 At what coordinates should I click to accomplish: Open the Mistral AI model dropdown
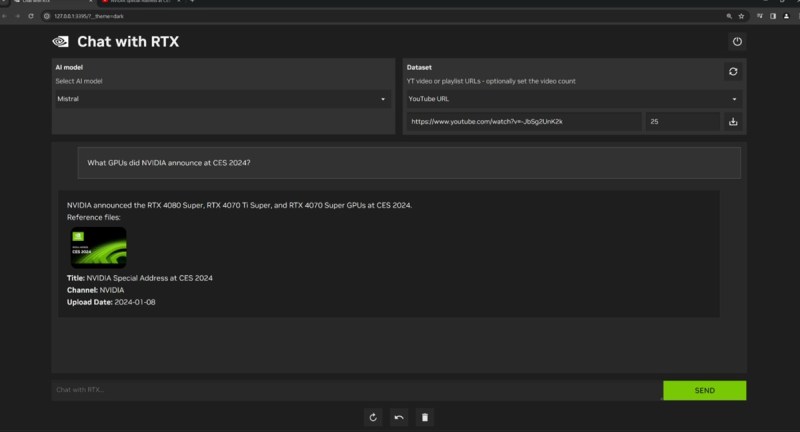click(222, 99)
